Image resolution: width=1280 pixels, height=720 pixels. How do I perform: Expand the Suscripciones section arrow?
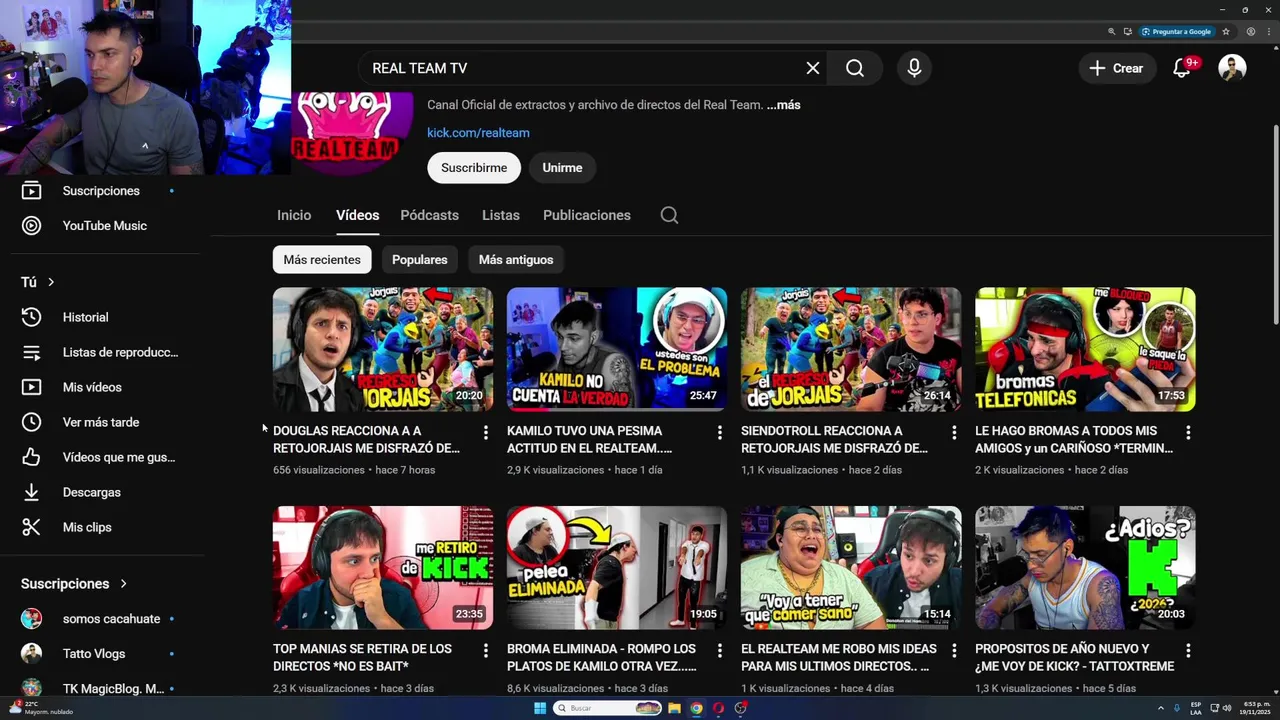click(x=124, y=584)
